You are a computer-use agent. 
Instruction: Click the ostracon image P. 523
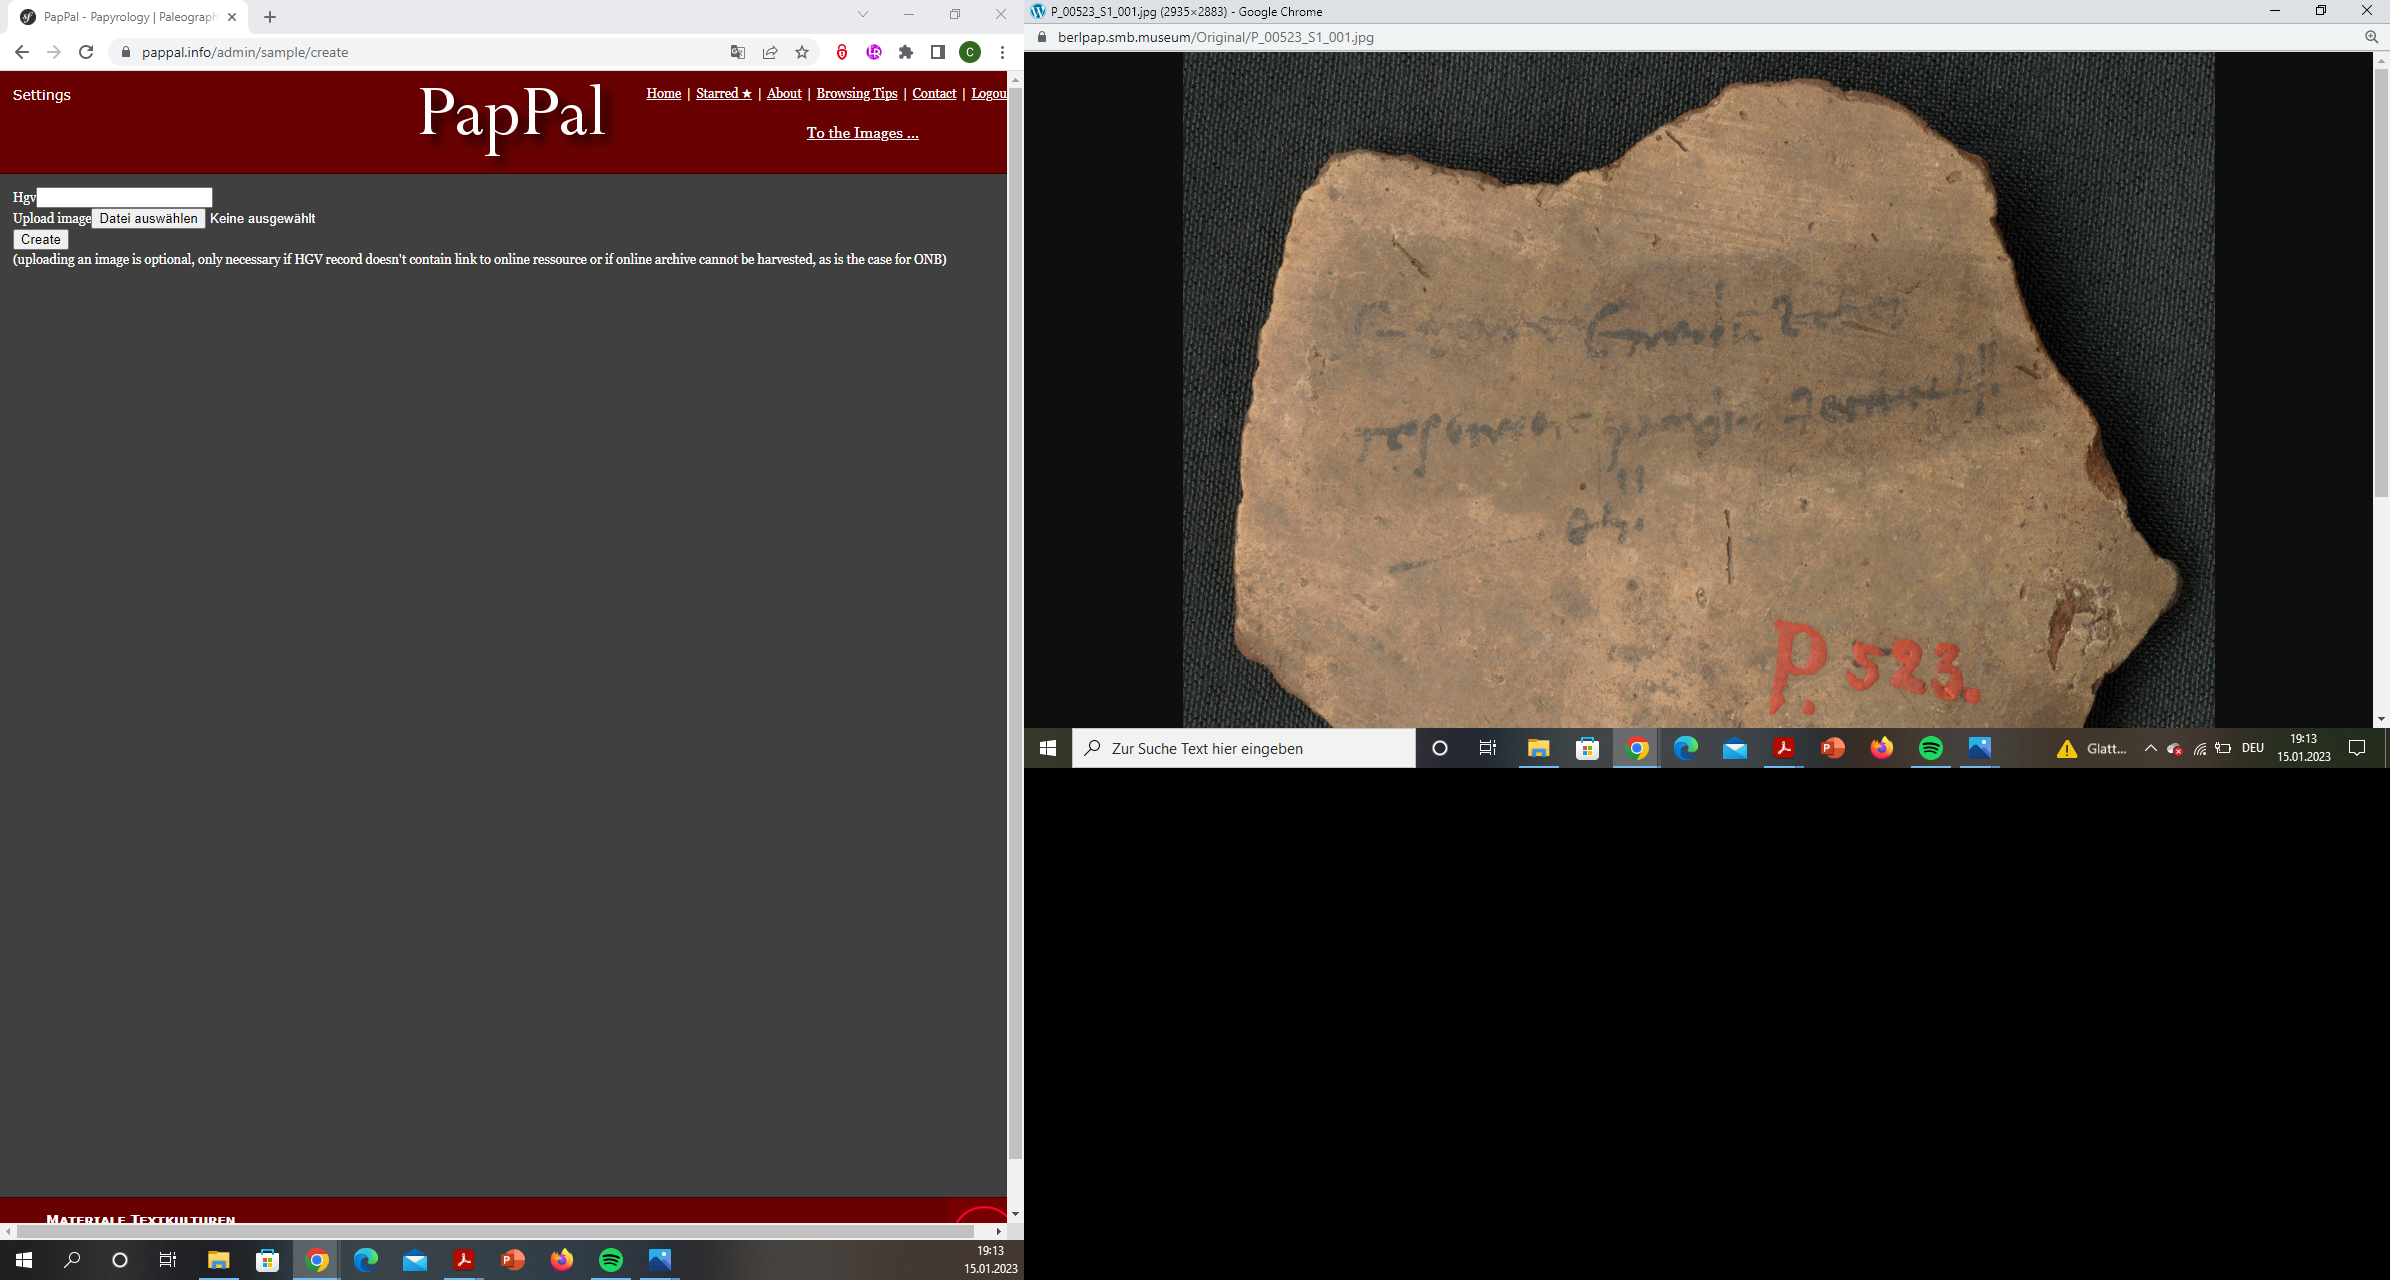pos(1698,390)
